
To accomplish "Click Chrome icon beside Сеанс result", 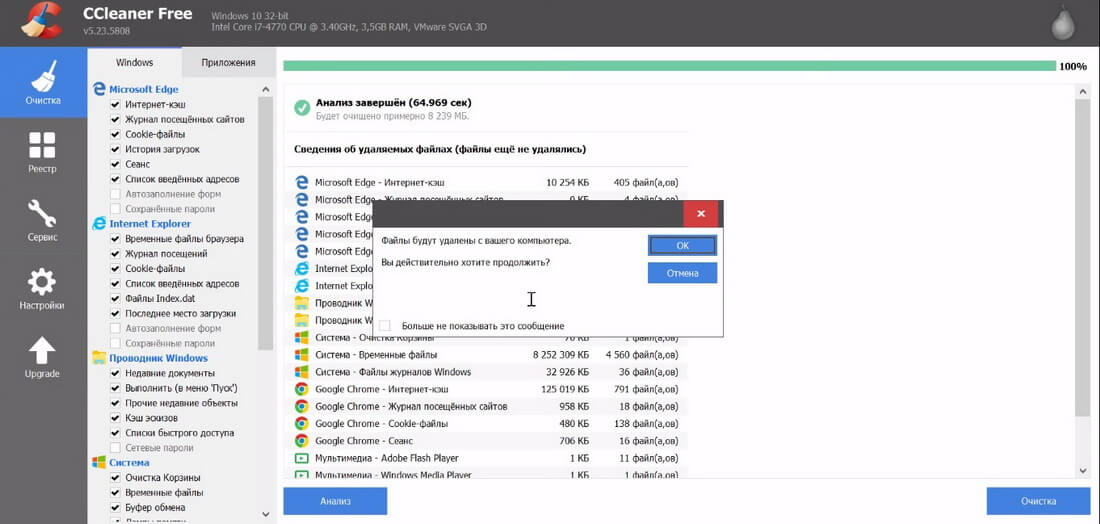I will click(x=302, y=441).
